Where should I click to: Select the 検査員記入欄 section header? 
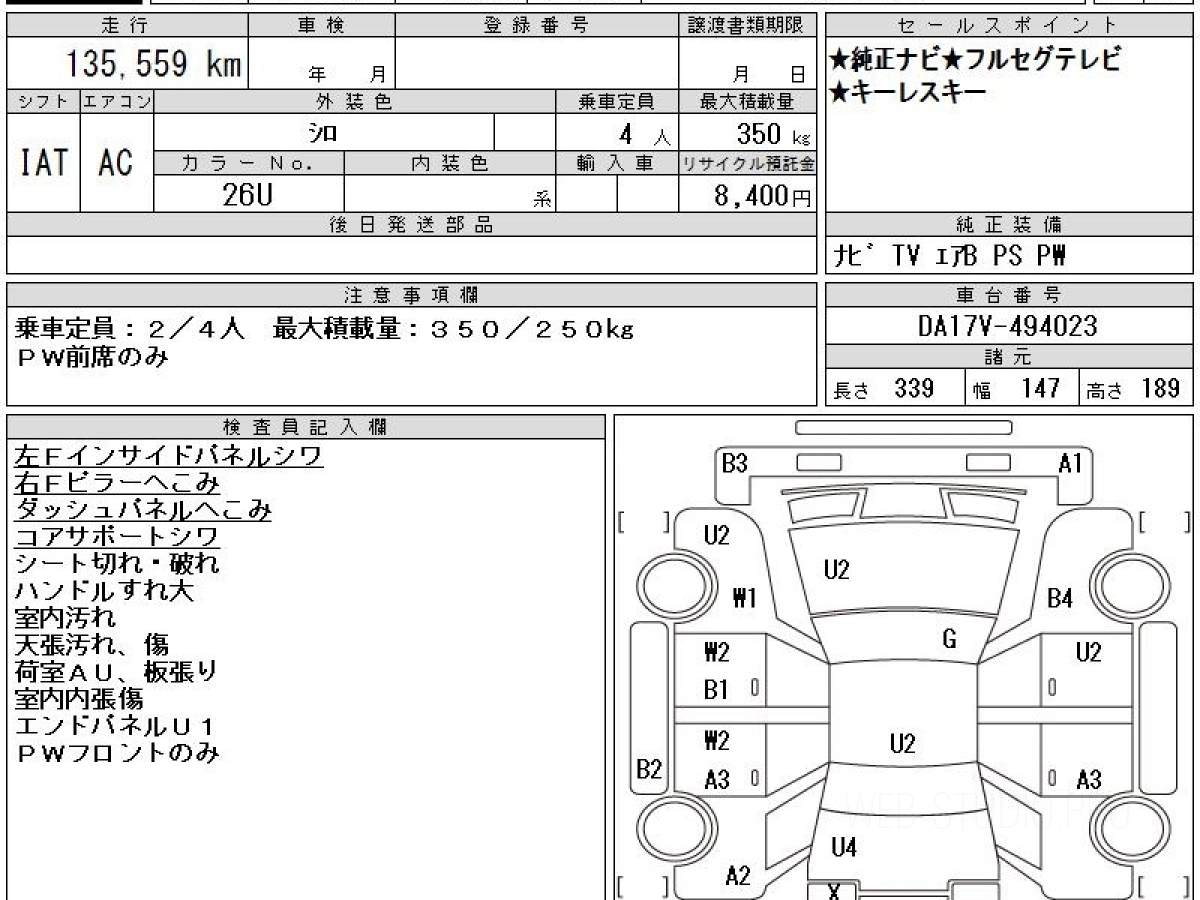[x=306, y=426]
